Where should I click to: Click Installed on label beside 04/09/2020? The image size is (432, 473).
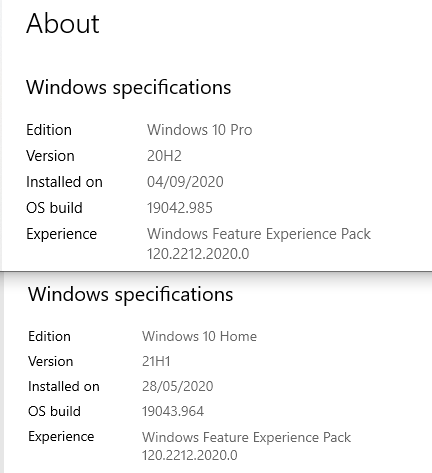(x=64, y=182)
